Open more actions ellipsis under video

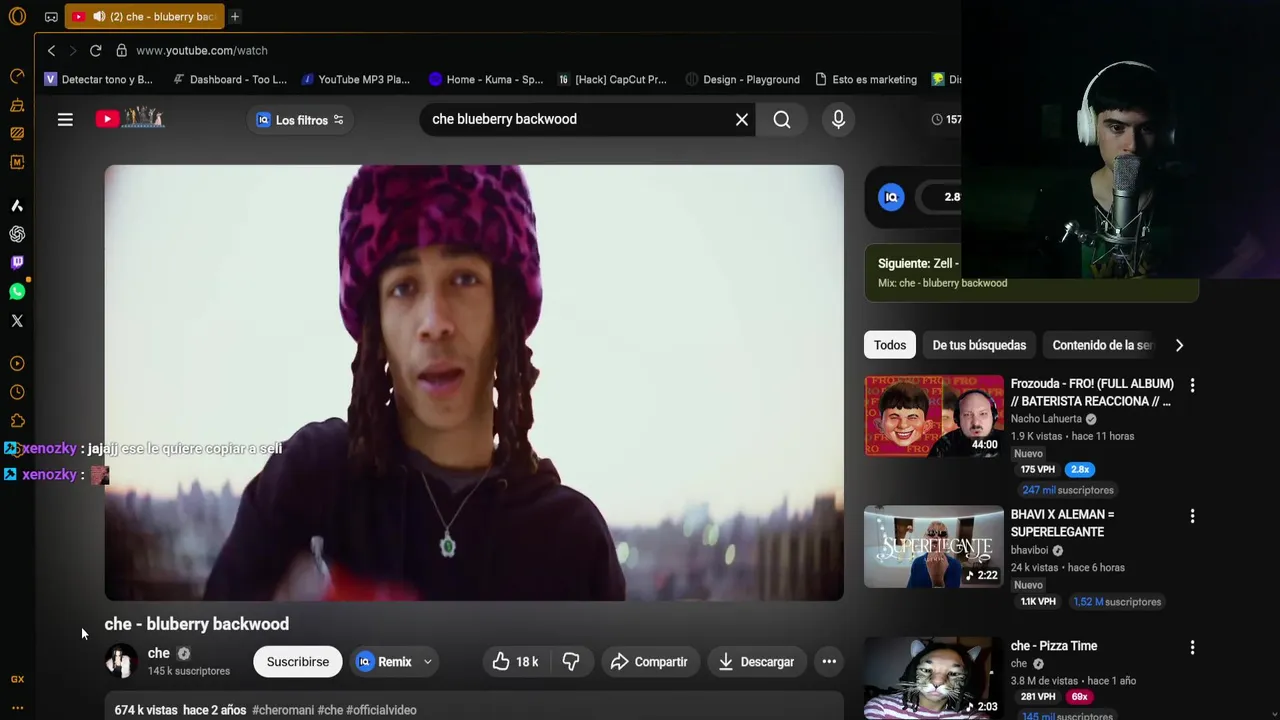pos(829,661)
